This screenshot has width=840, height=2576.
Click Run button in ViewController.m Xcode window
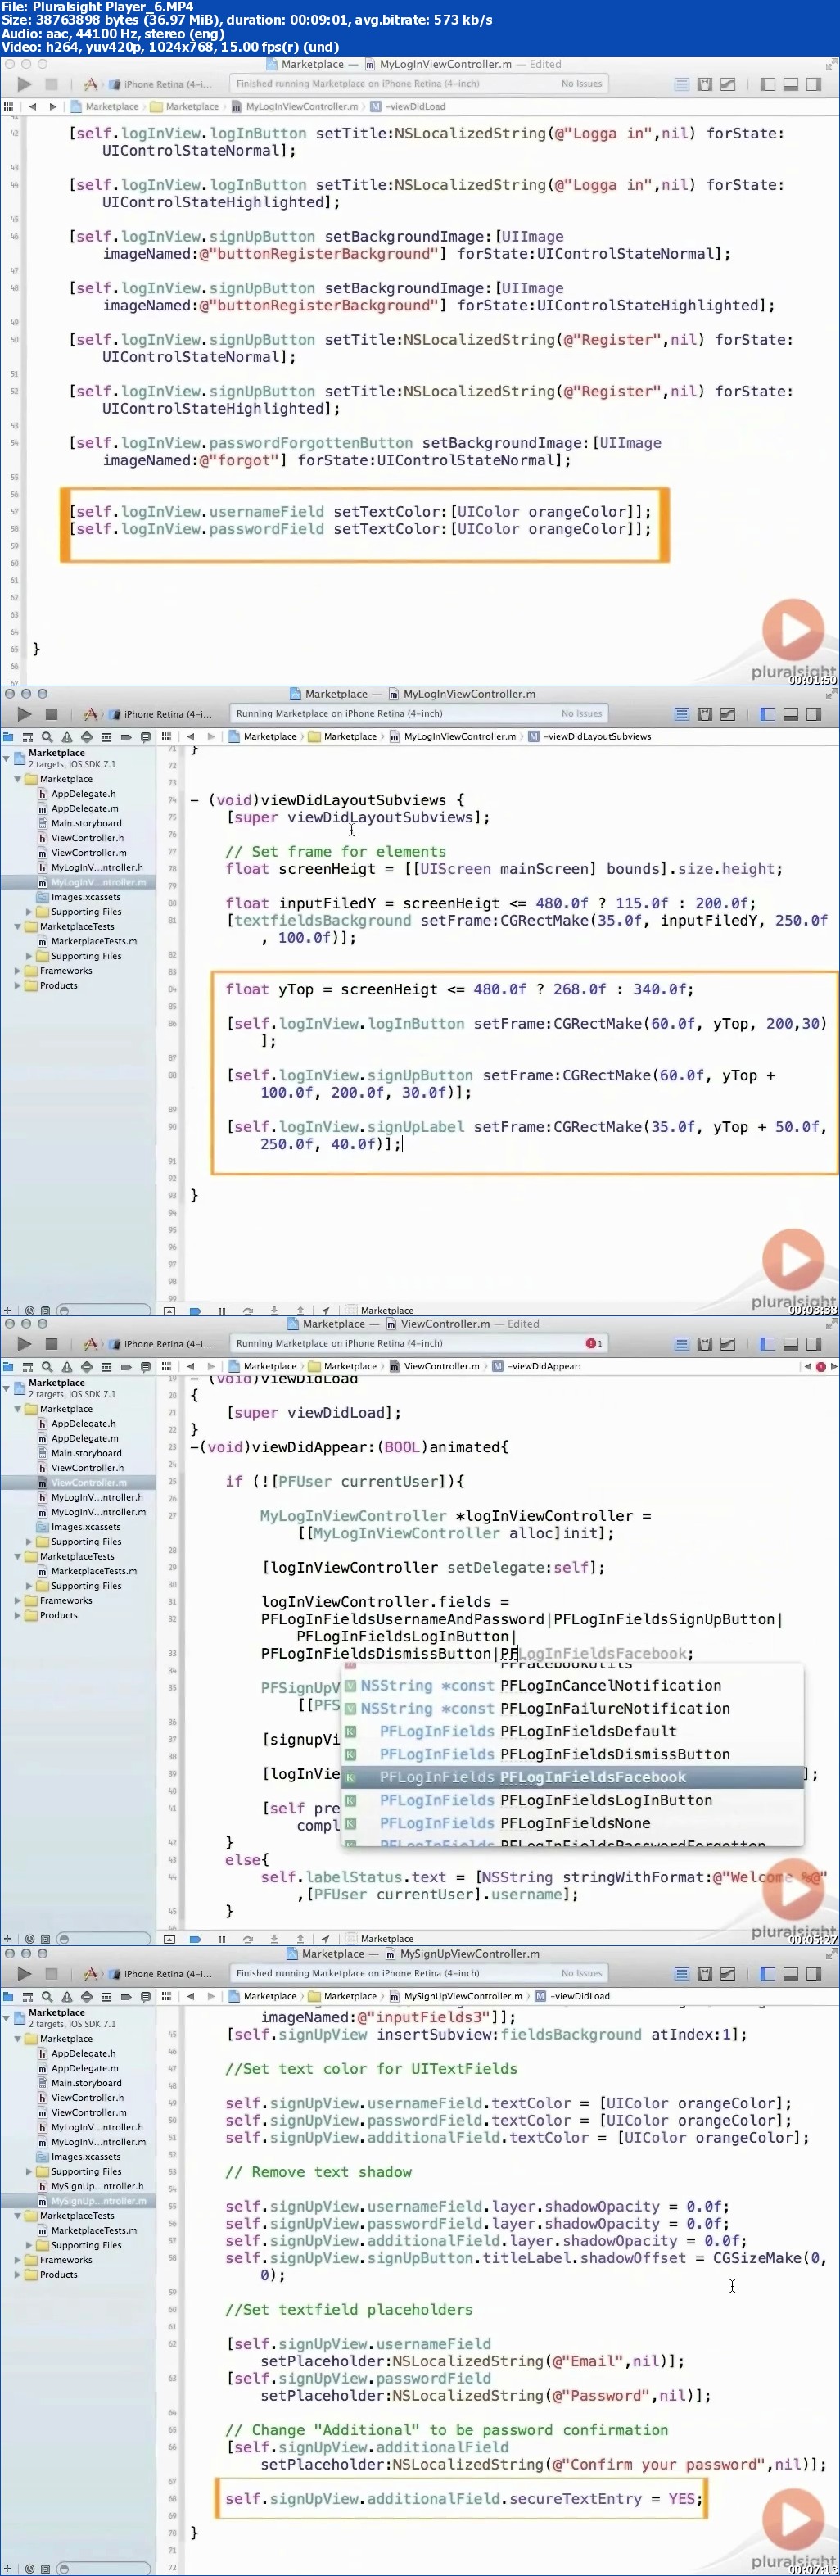(24, 1344)
